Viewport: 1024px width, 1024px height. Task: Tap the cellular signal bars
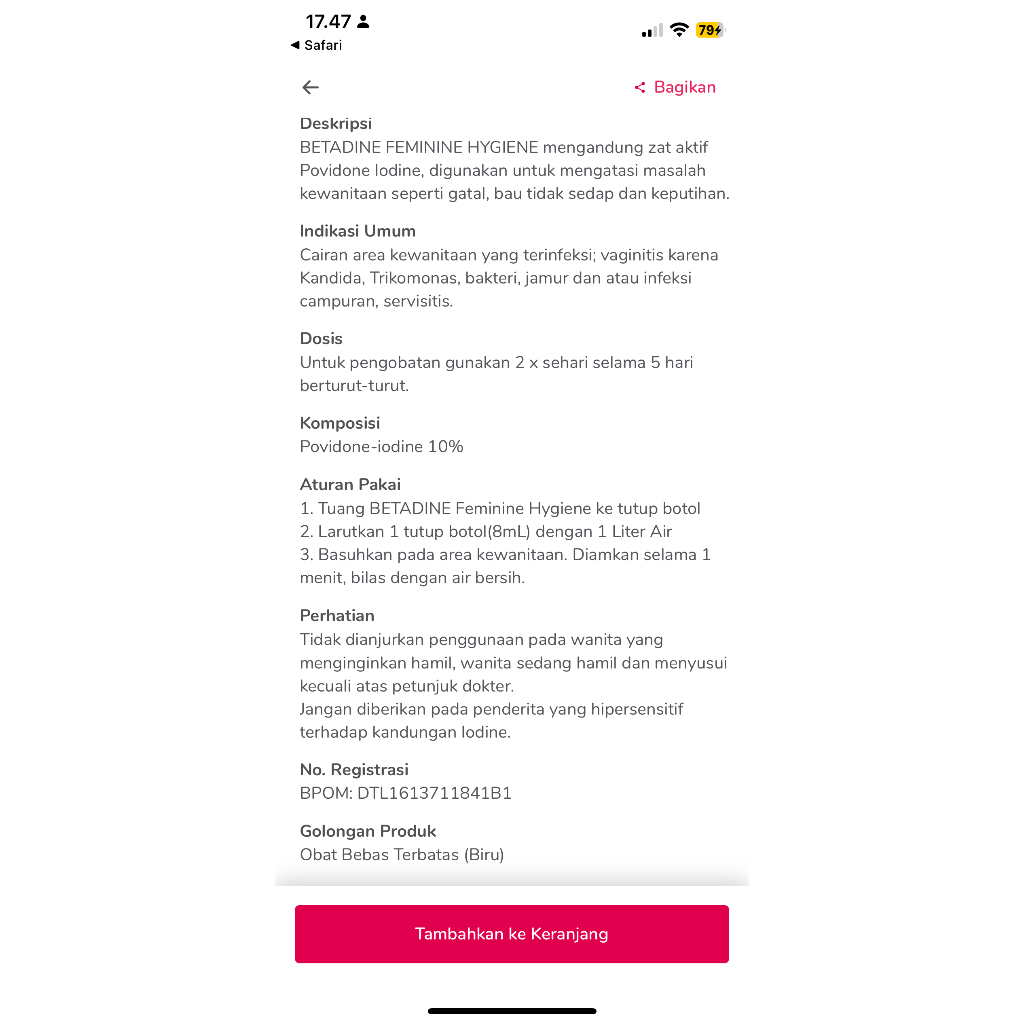[652, 30]
